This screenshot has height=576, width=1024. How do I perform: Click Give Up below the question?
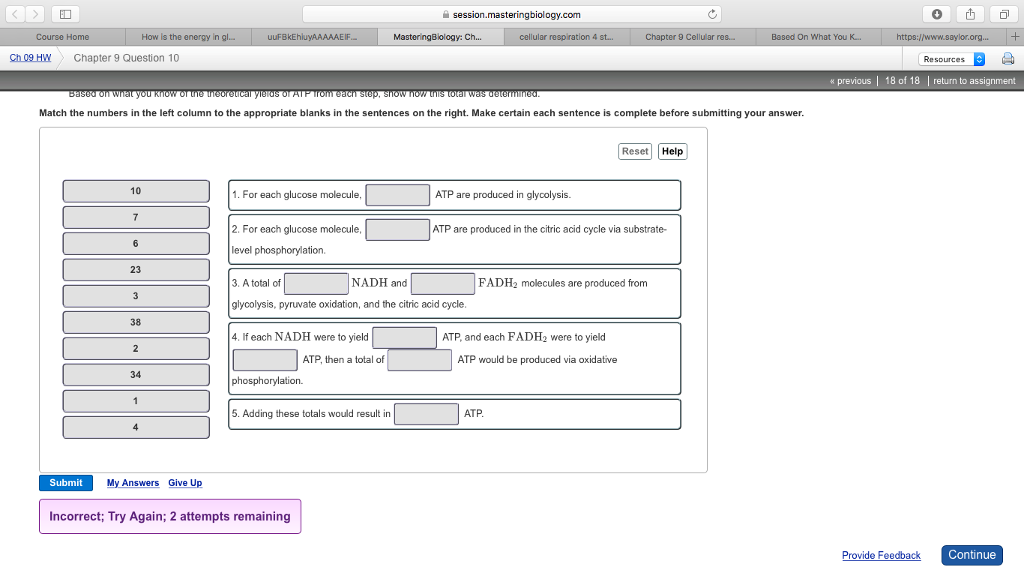coord(184,481)
